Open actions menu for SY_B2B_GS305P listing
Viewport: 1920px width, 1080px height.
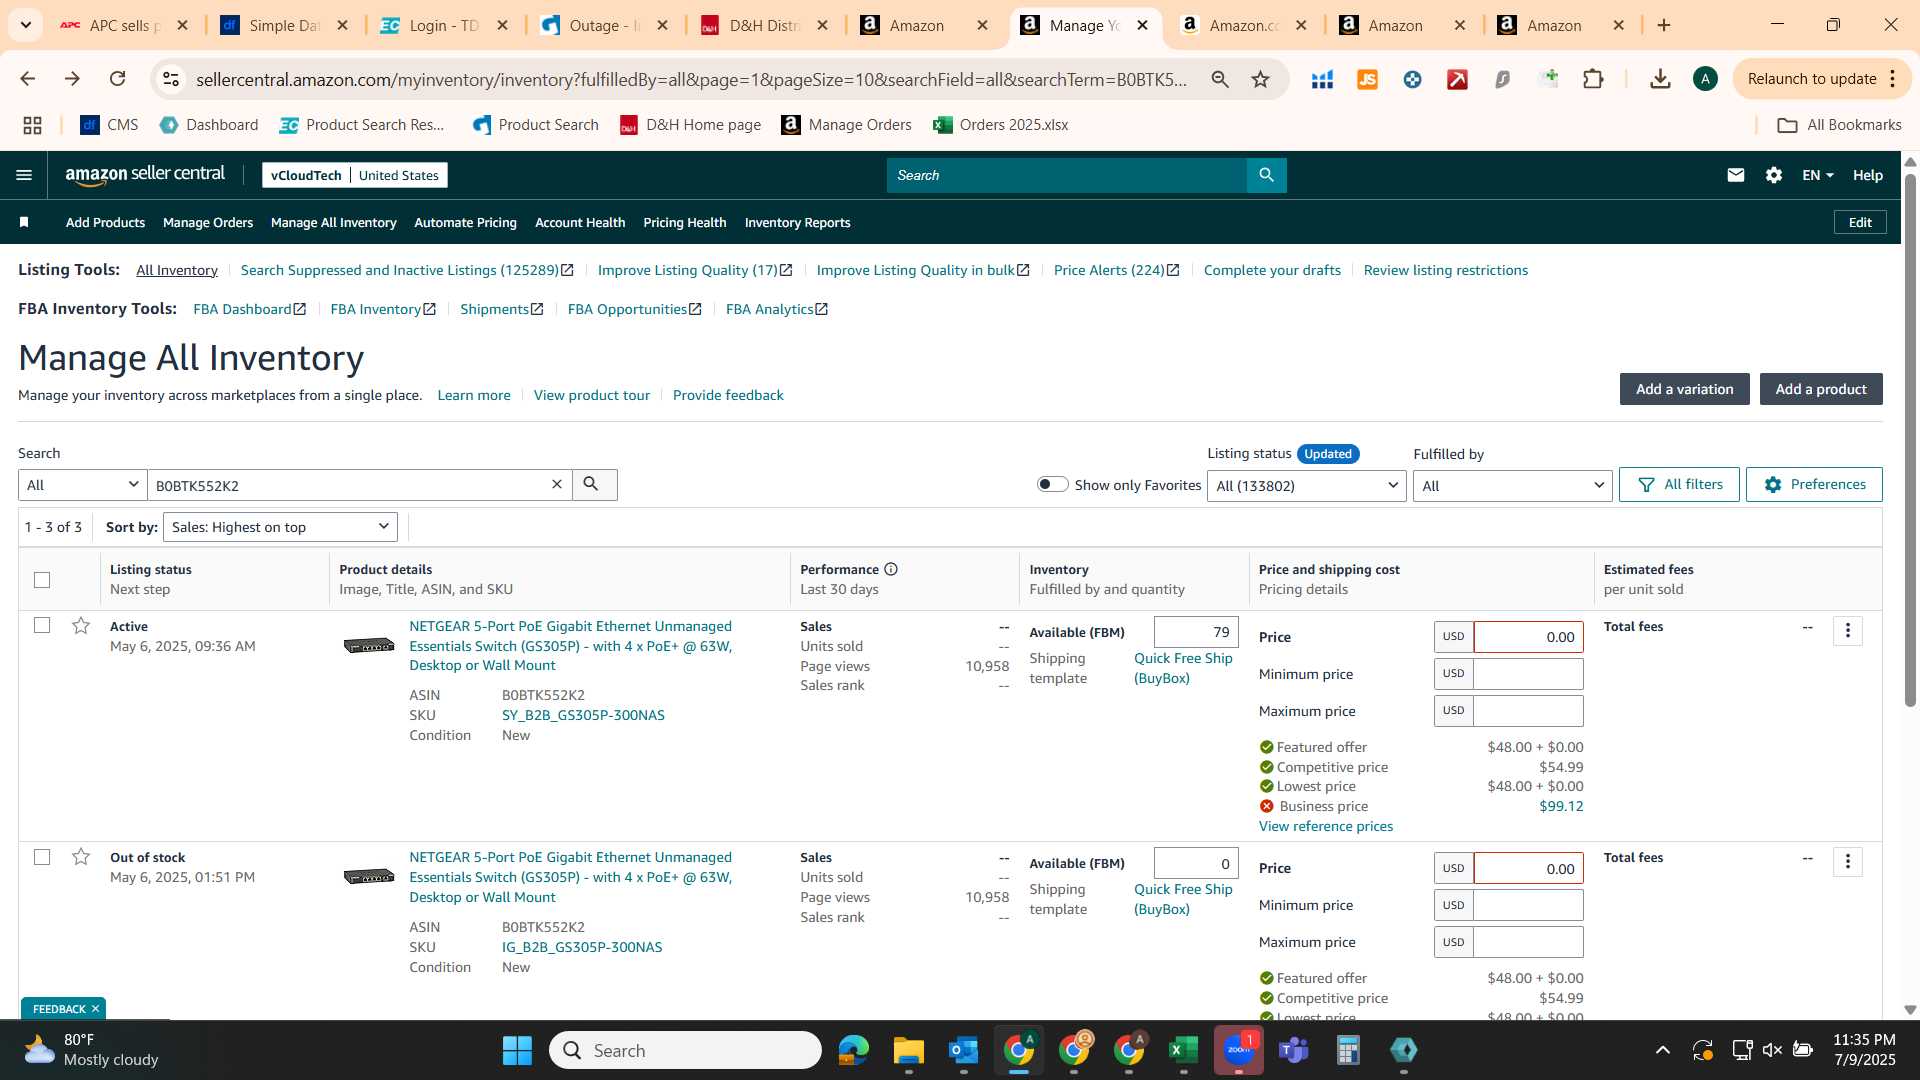coord(1848,631)
